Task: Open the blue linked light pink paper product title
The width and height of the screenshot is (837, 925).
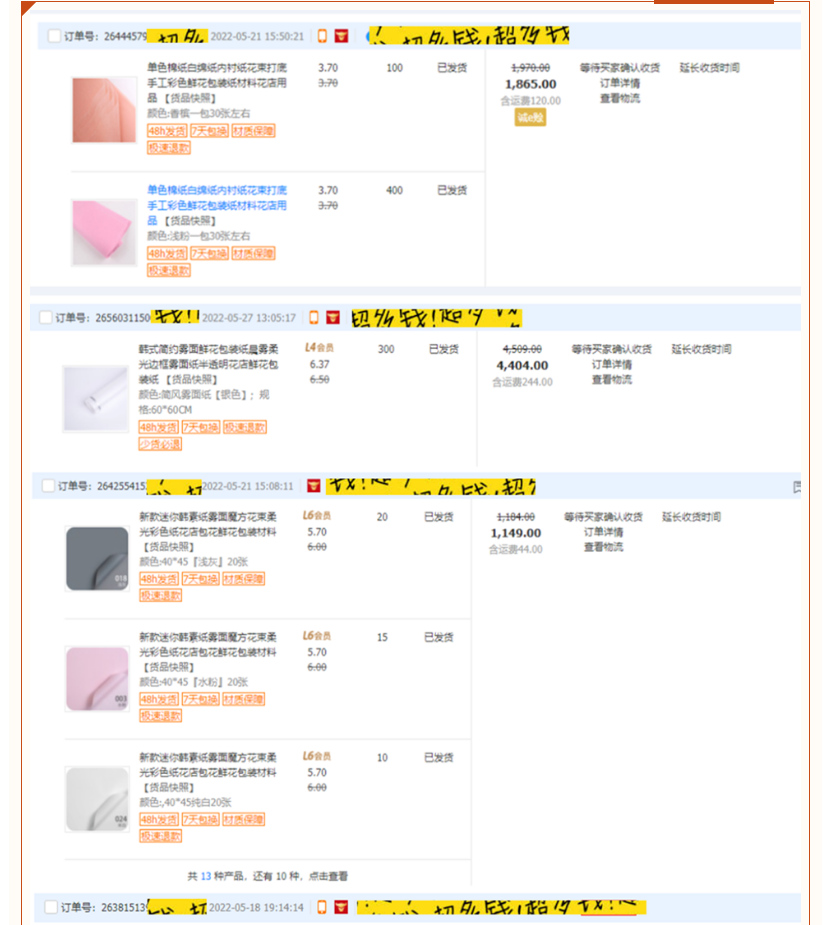Action: [217, 205]
